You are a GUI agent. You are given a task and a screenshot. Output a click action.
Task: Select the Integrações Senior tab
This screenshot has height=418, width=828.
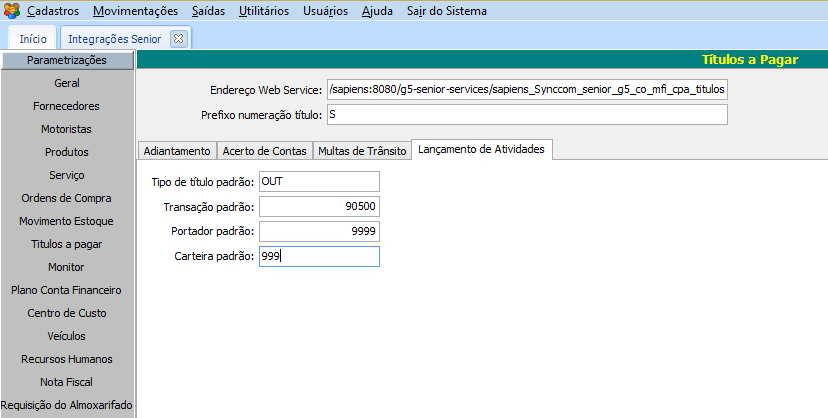point(115,39)
